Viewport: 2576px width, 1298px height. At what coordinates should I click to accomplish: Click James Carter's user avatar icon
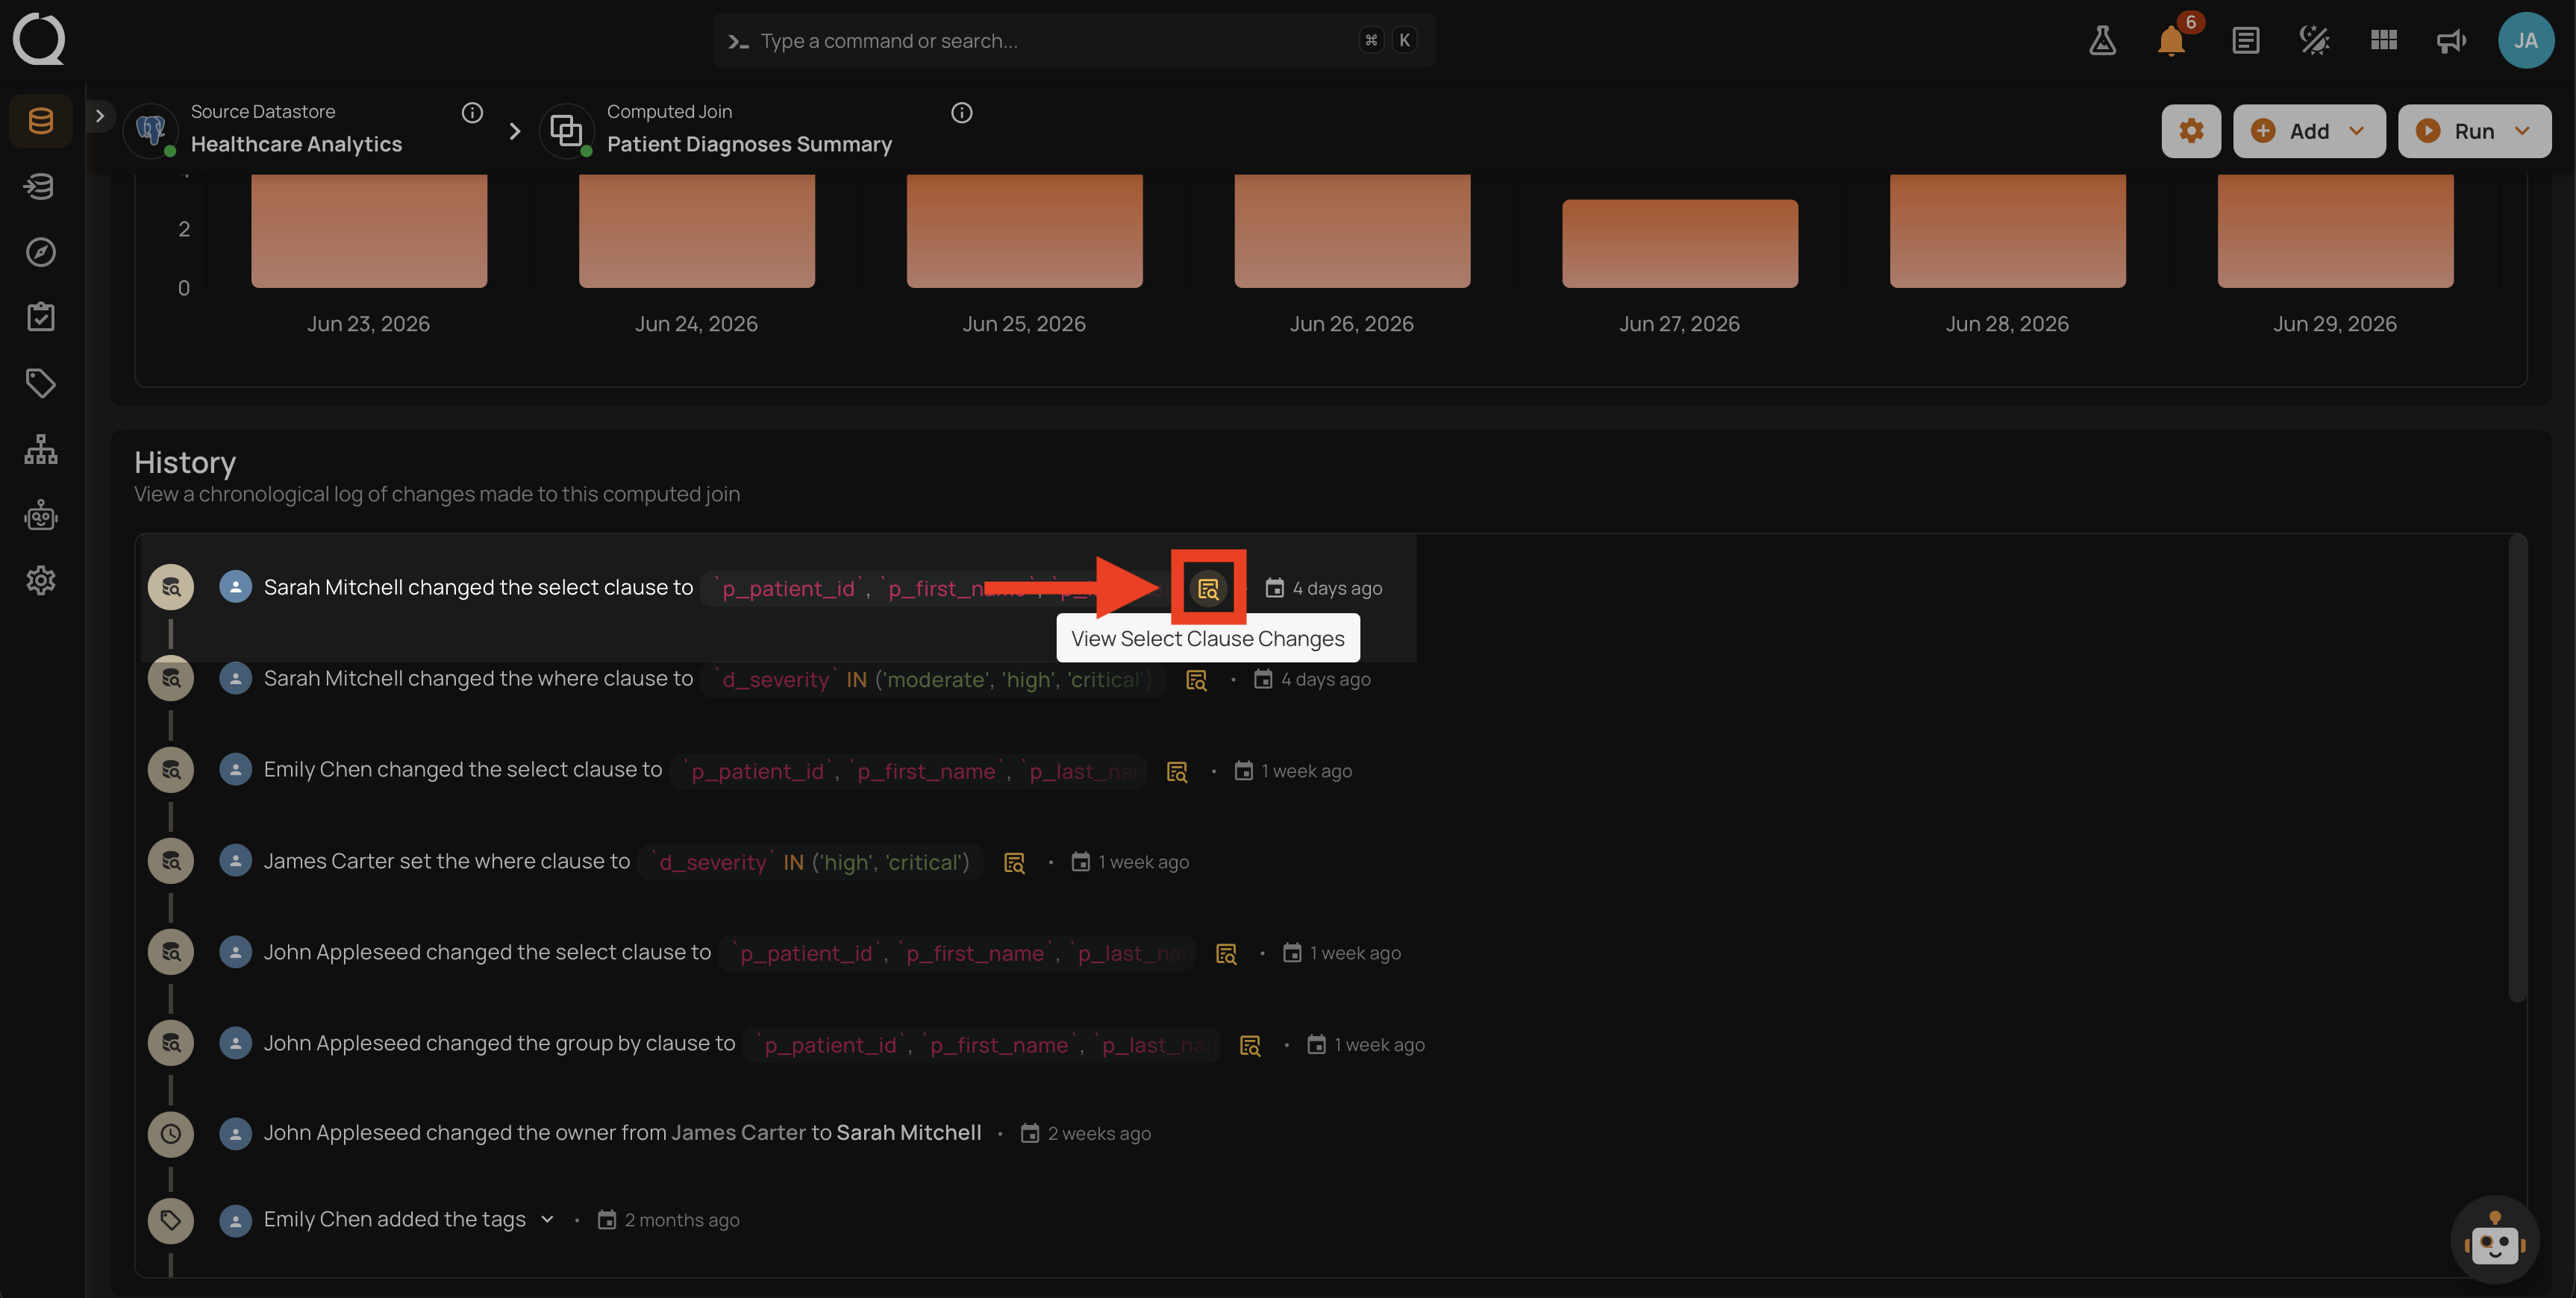(235, 861)
